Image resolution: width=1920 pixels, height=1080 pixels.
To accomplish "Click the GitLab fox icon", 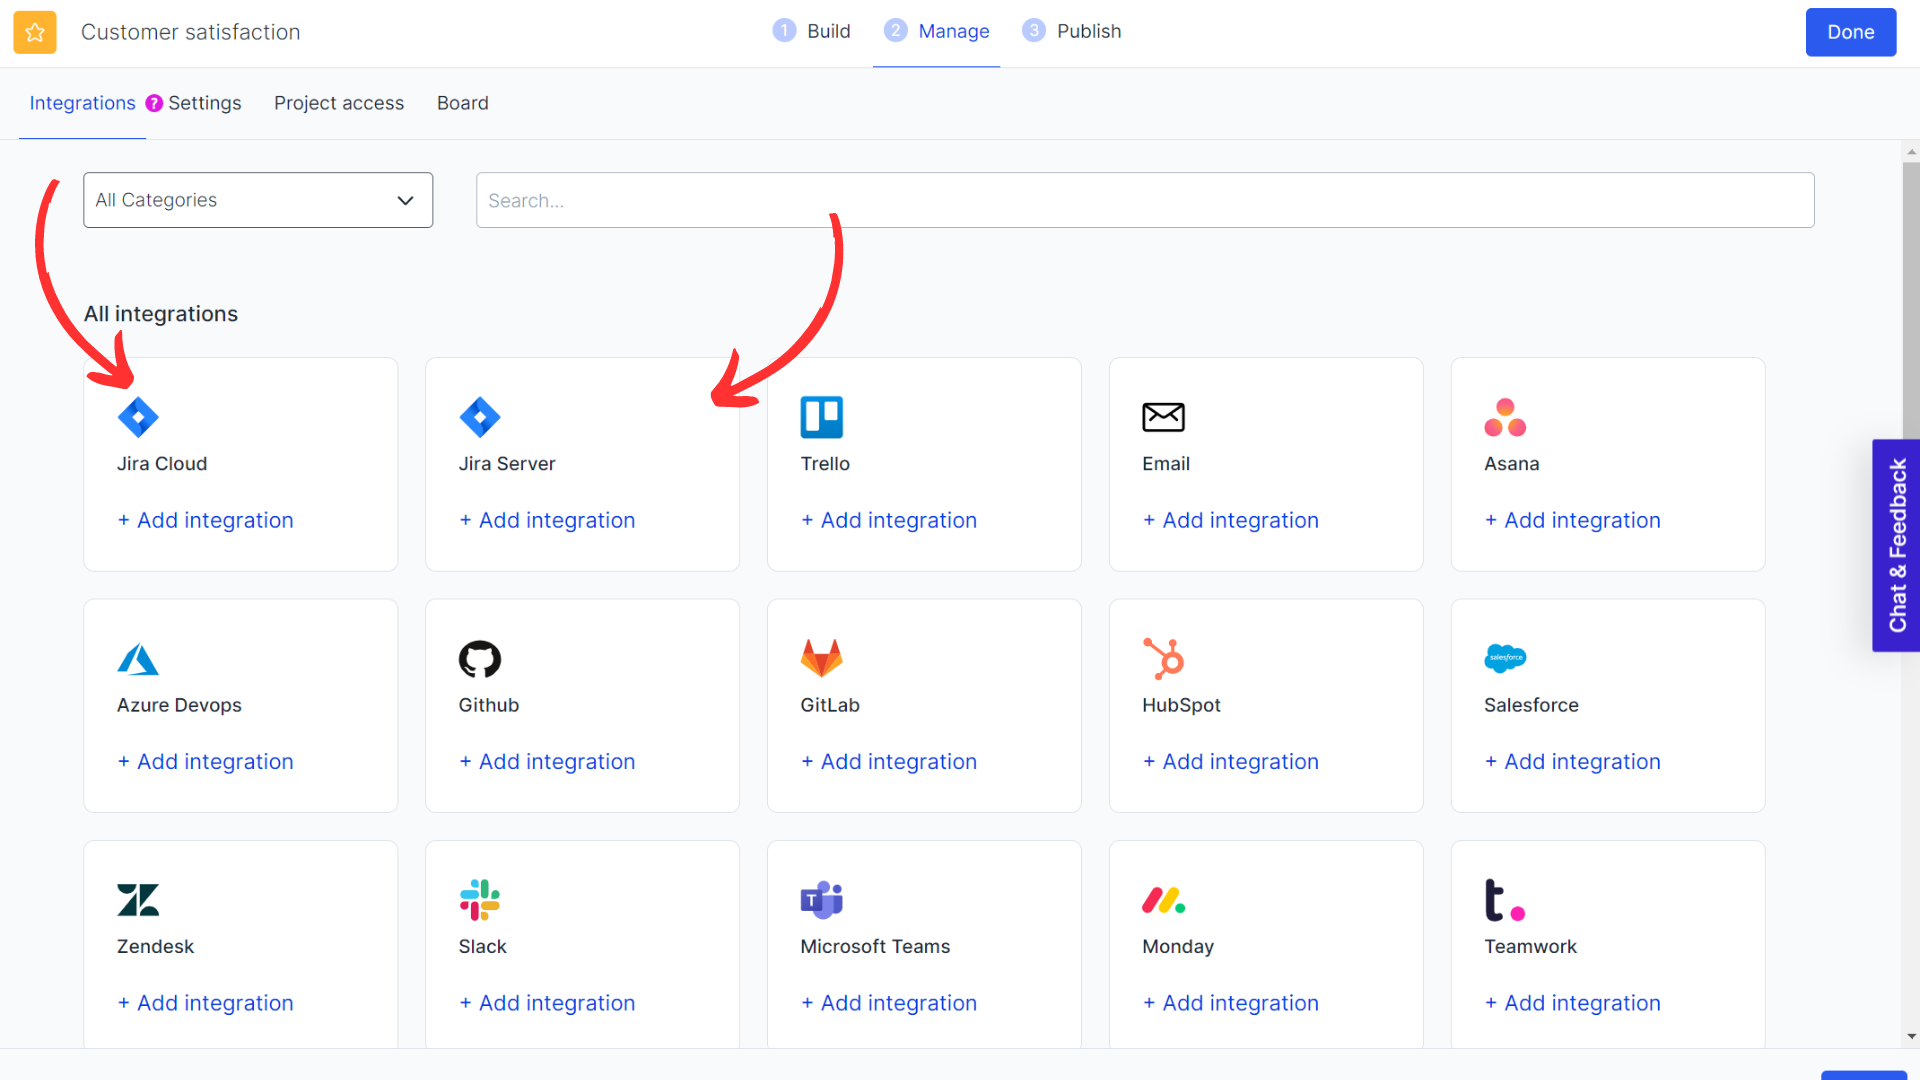I will click(x=821, y=658).
